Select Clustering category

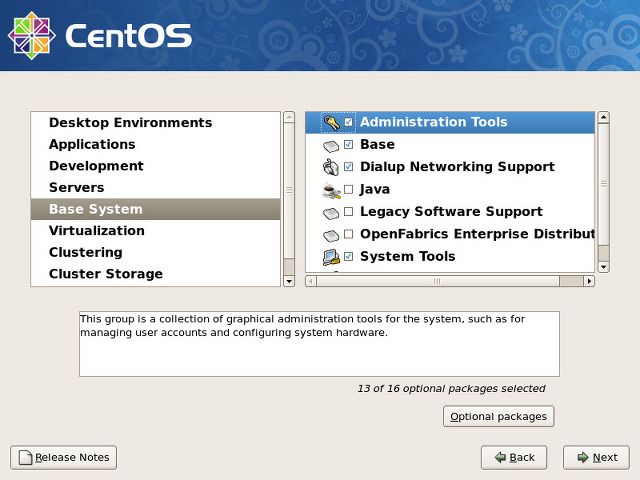tap(156, 252)
